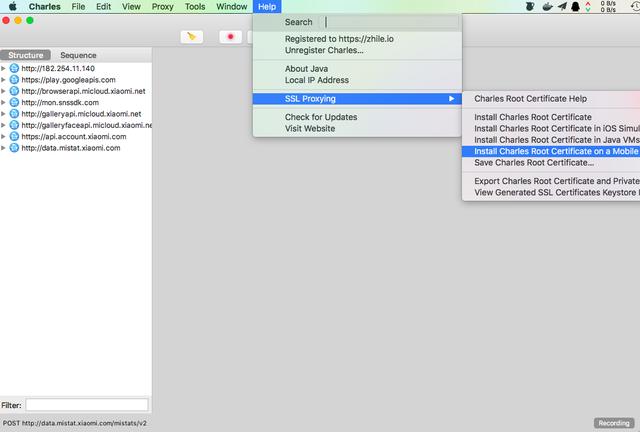
Task: Open the Window menu
Action: click(231, 7)
